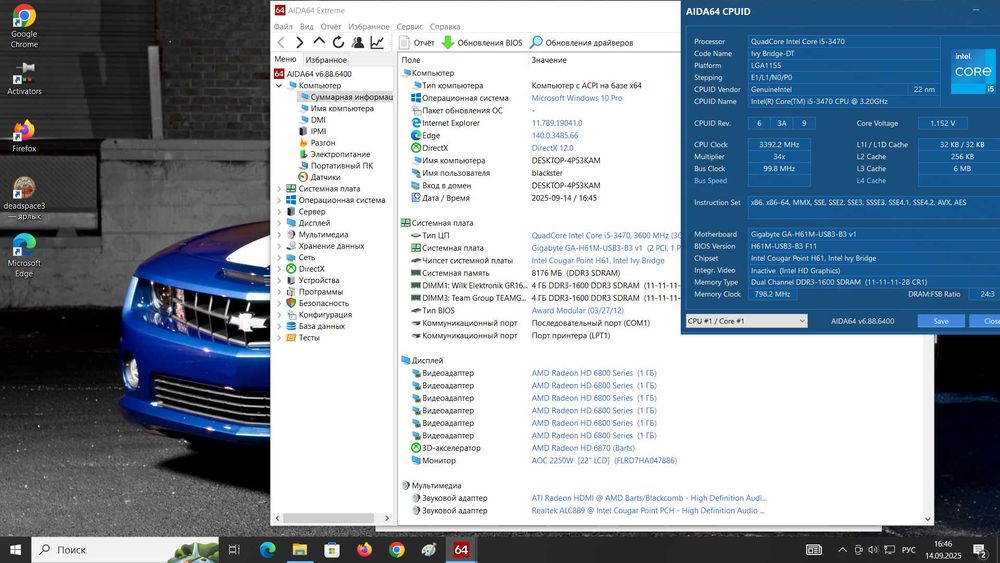Open the Вид menu
Viewport: 1000px width, 563px height.
tap(307, 27)
